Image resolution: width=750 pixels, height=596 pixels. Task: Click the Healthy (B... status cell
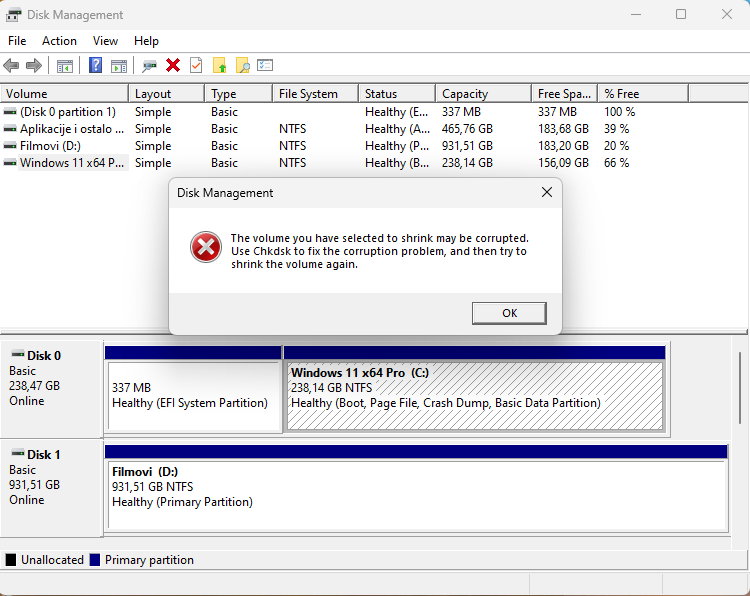click(397, 163)
